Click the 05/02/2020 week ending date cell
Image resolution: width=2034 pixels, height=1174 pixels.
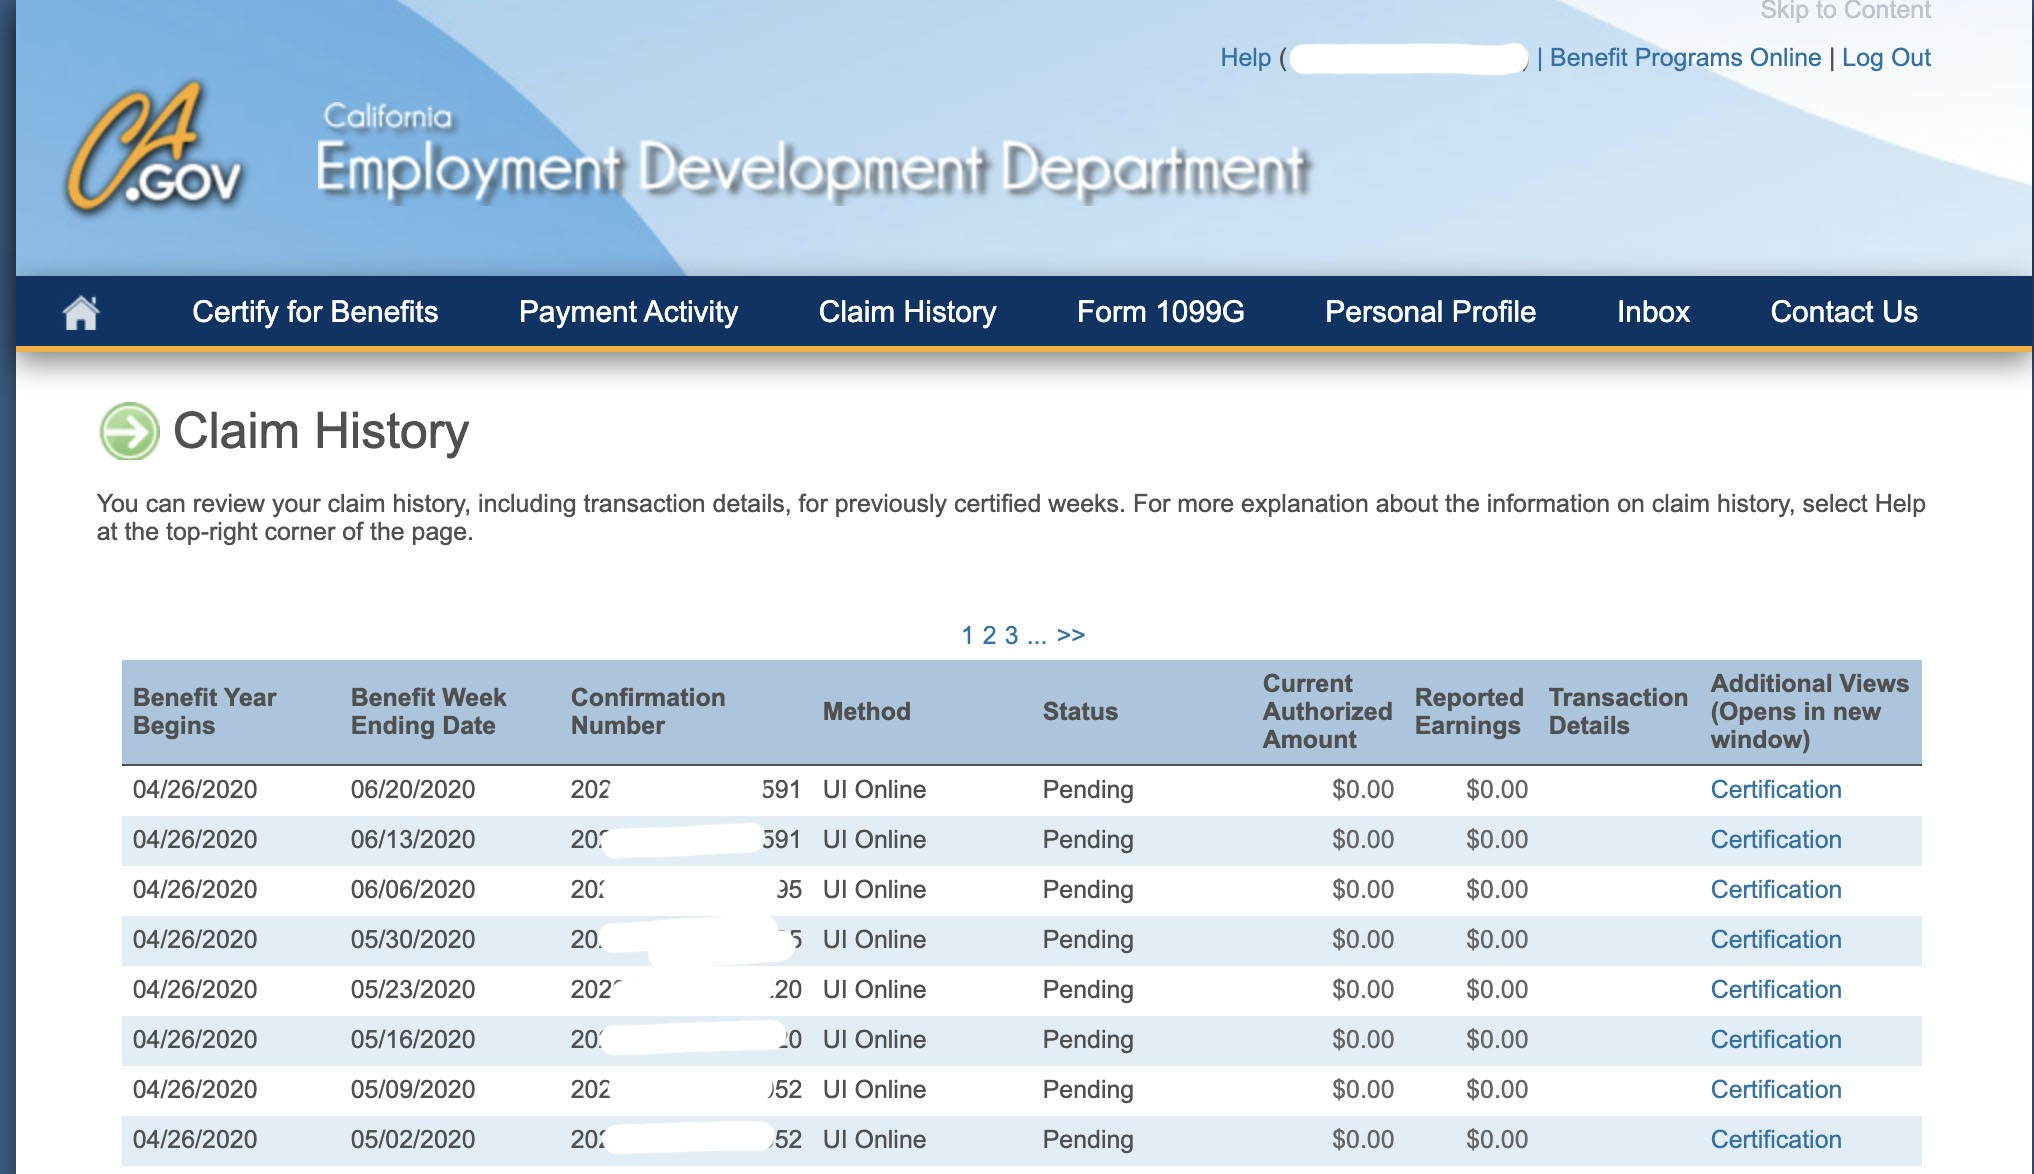[412, 1140]
